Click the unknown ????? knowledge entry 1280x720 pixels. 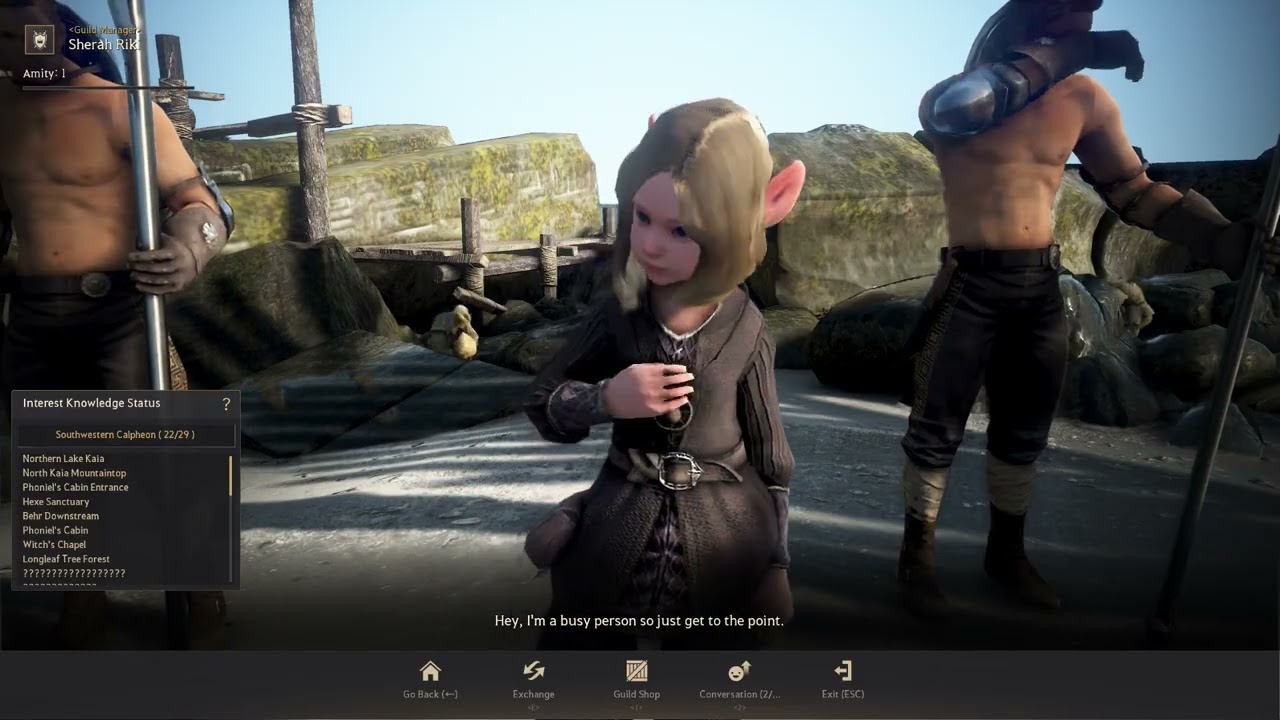74,573
